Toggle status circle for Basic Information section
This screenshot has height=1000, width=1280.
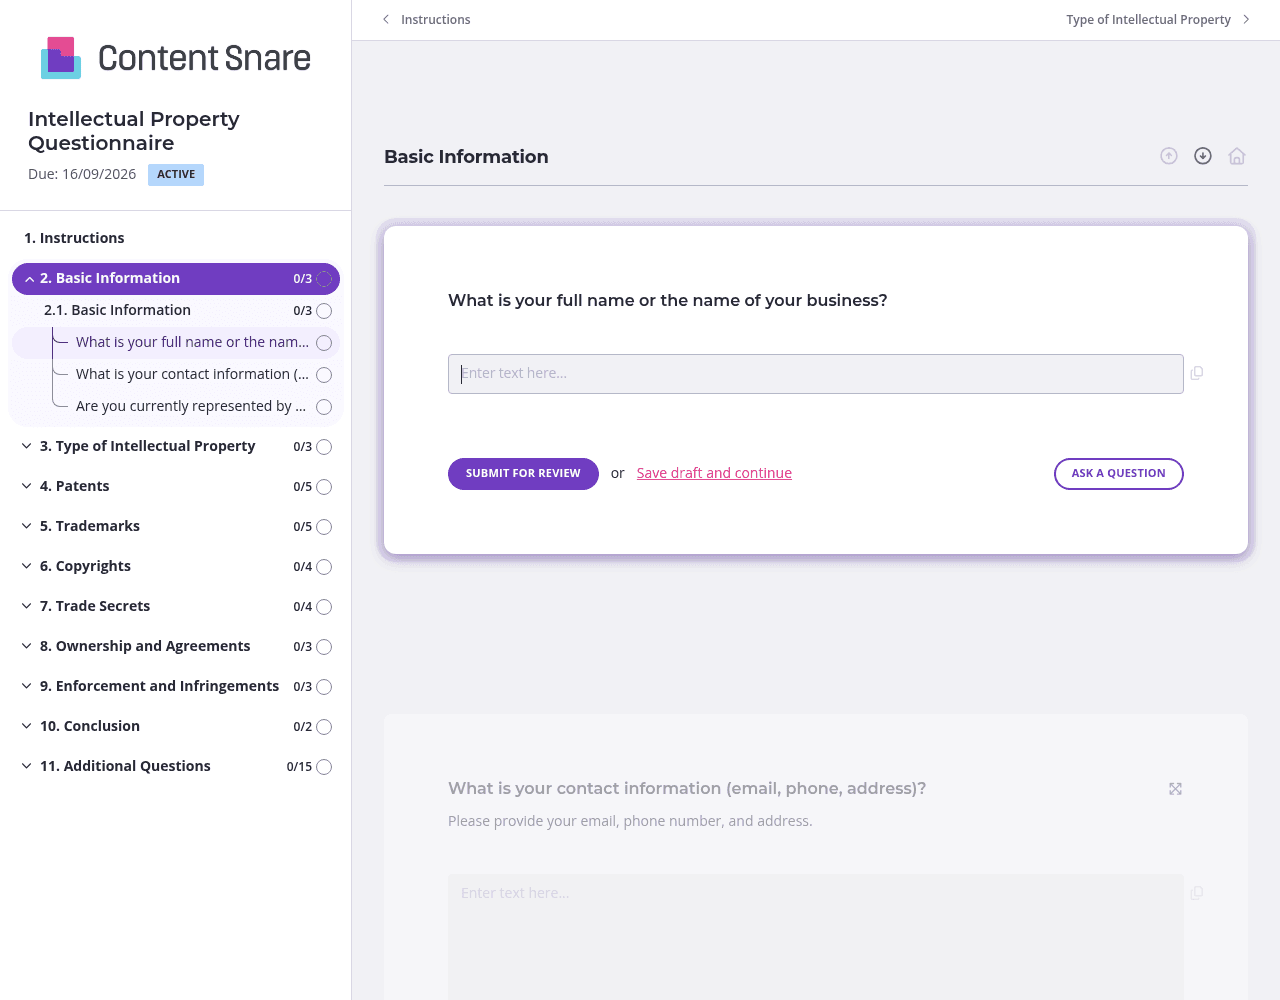[324, 279]
